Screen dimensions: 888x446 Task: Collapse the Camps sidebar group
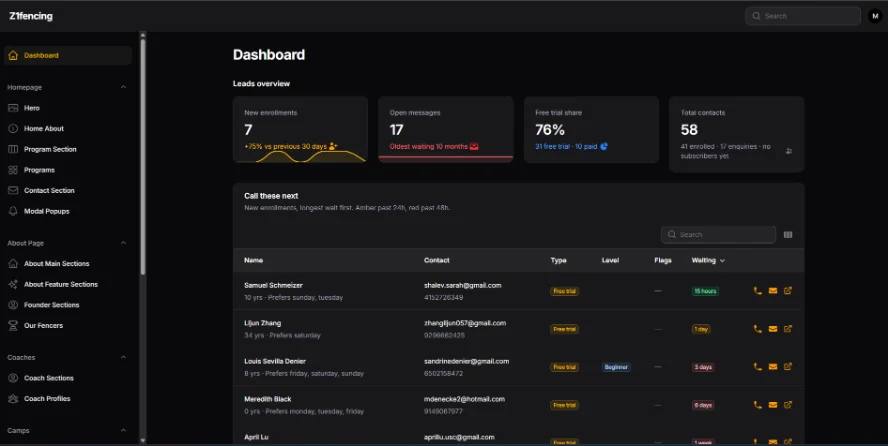(x=123, y=430)
